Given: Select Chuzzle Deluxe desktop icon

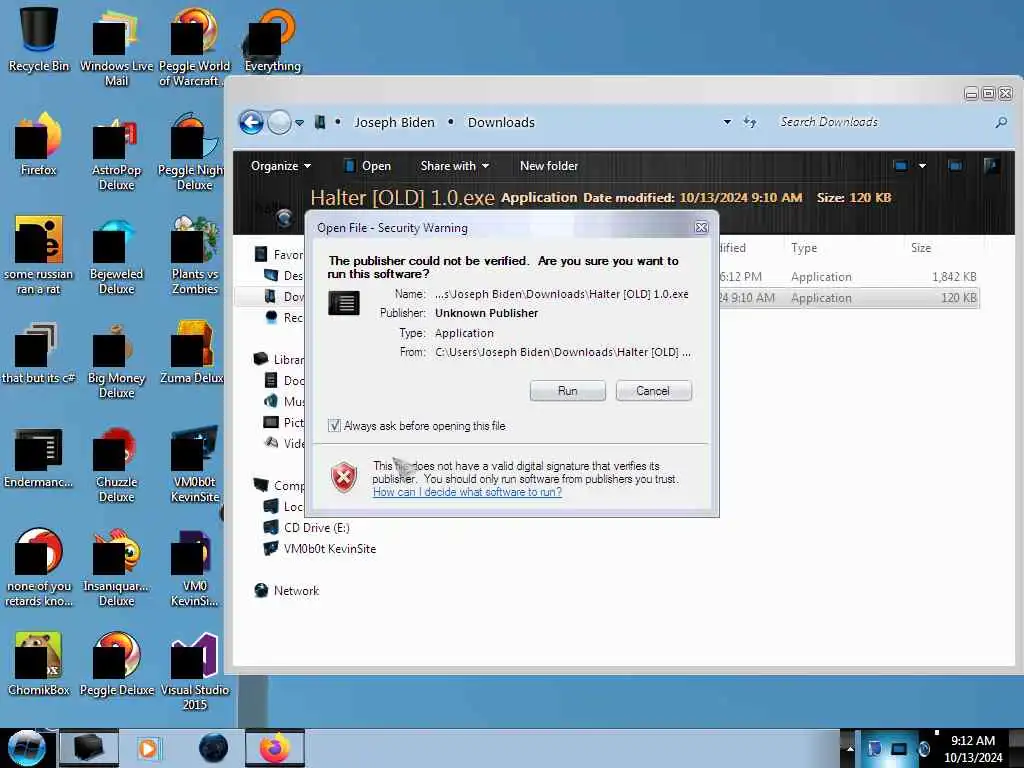Looking at the screenshot, I should 116,464.
